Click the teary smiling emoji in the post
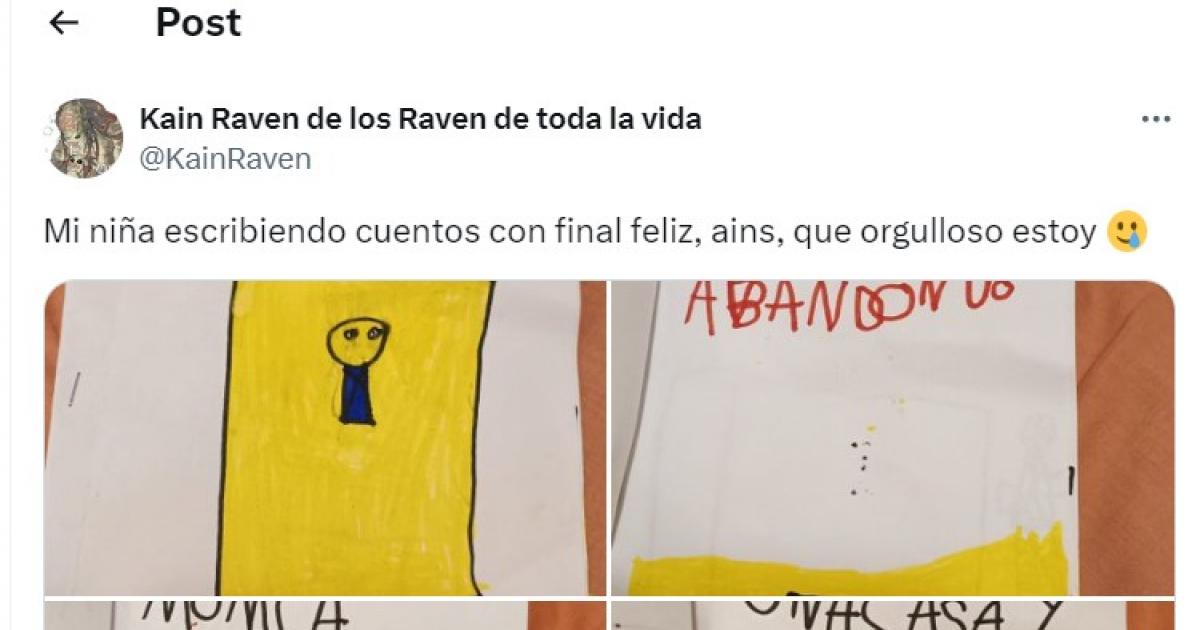The image size is (1200, 630). (1126, 233)
